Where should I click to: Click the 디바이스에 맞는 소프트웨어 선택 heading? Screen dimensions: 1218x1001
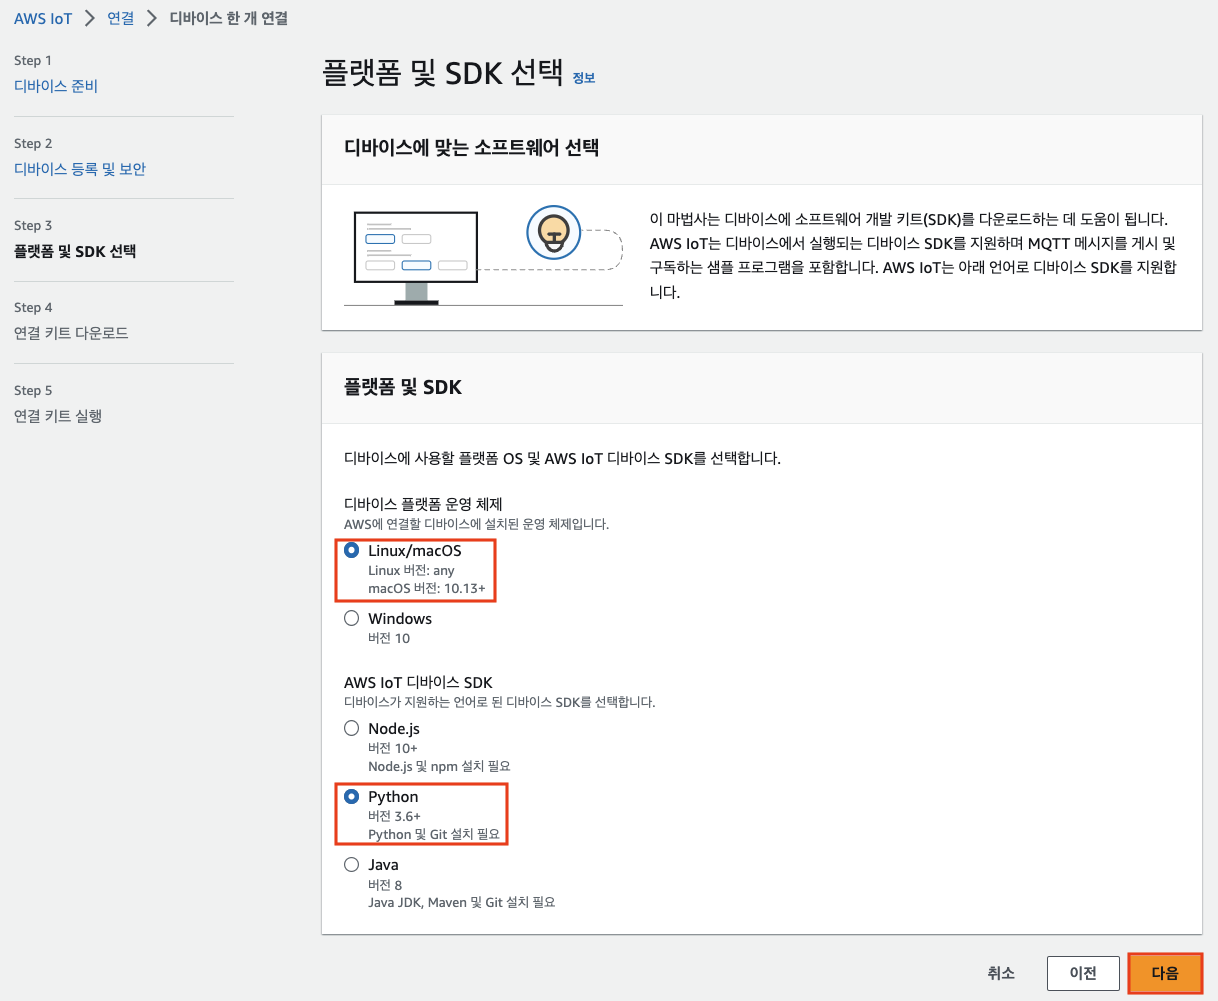point(472,148)
